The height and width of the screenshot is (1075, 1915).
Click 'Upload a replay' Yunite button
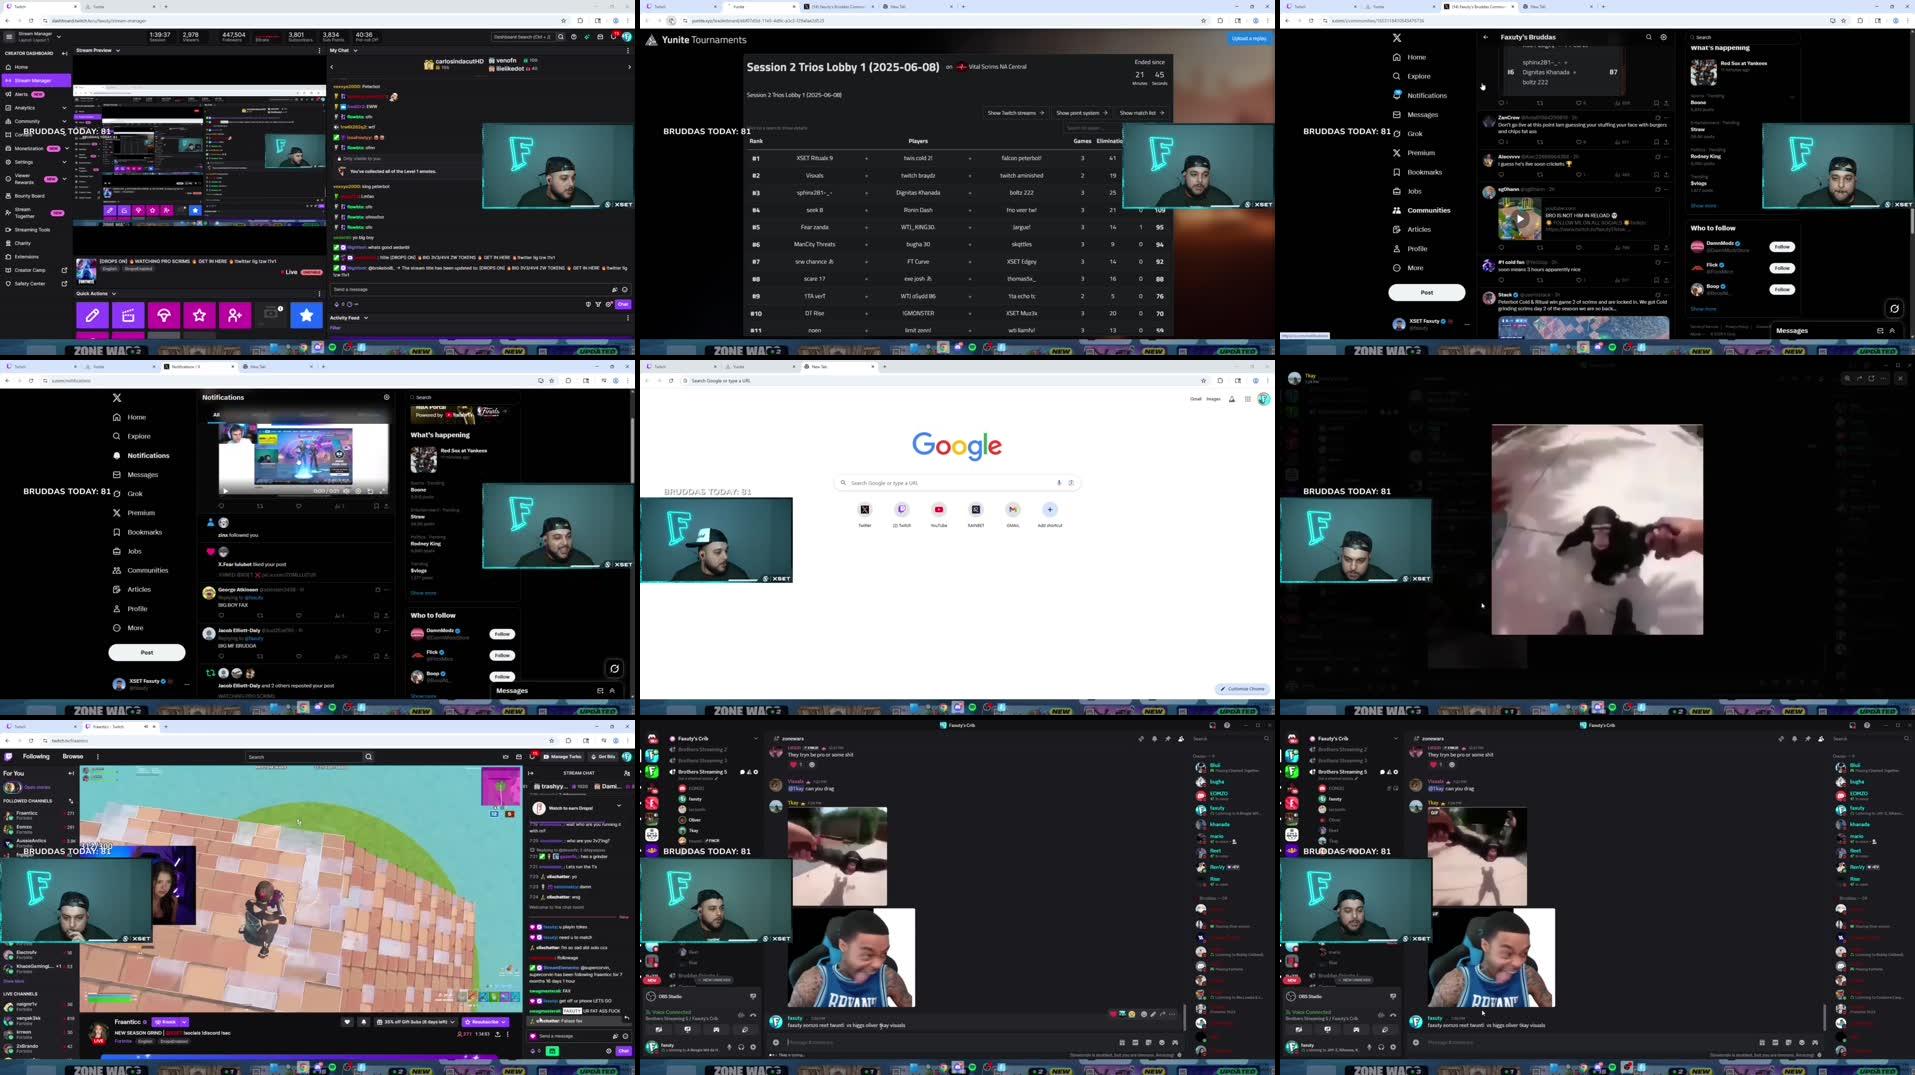pyautogui.click(x=1249, y=39)
